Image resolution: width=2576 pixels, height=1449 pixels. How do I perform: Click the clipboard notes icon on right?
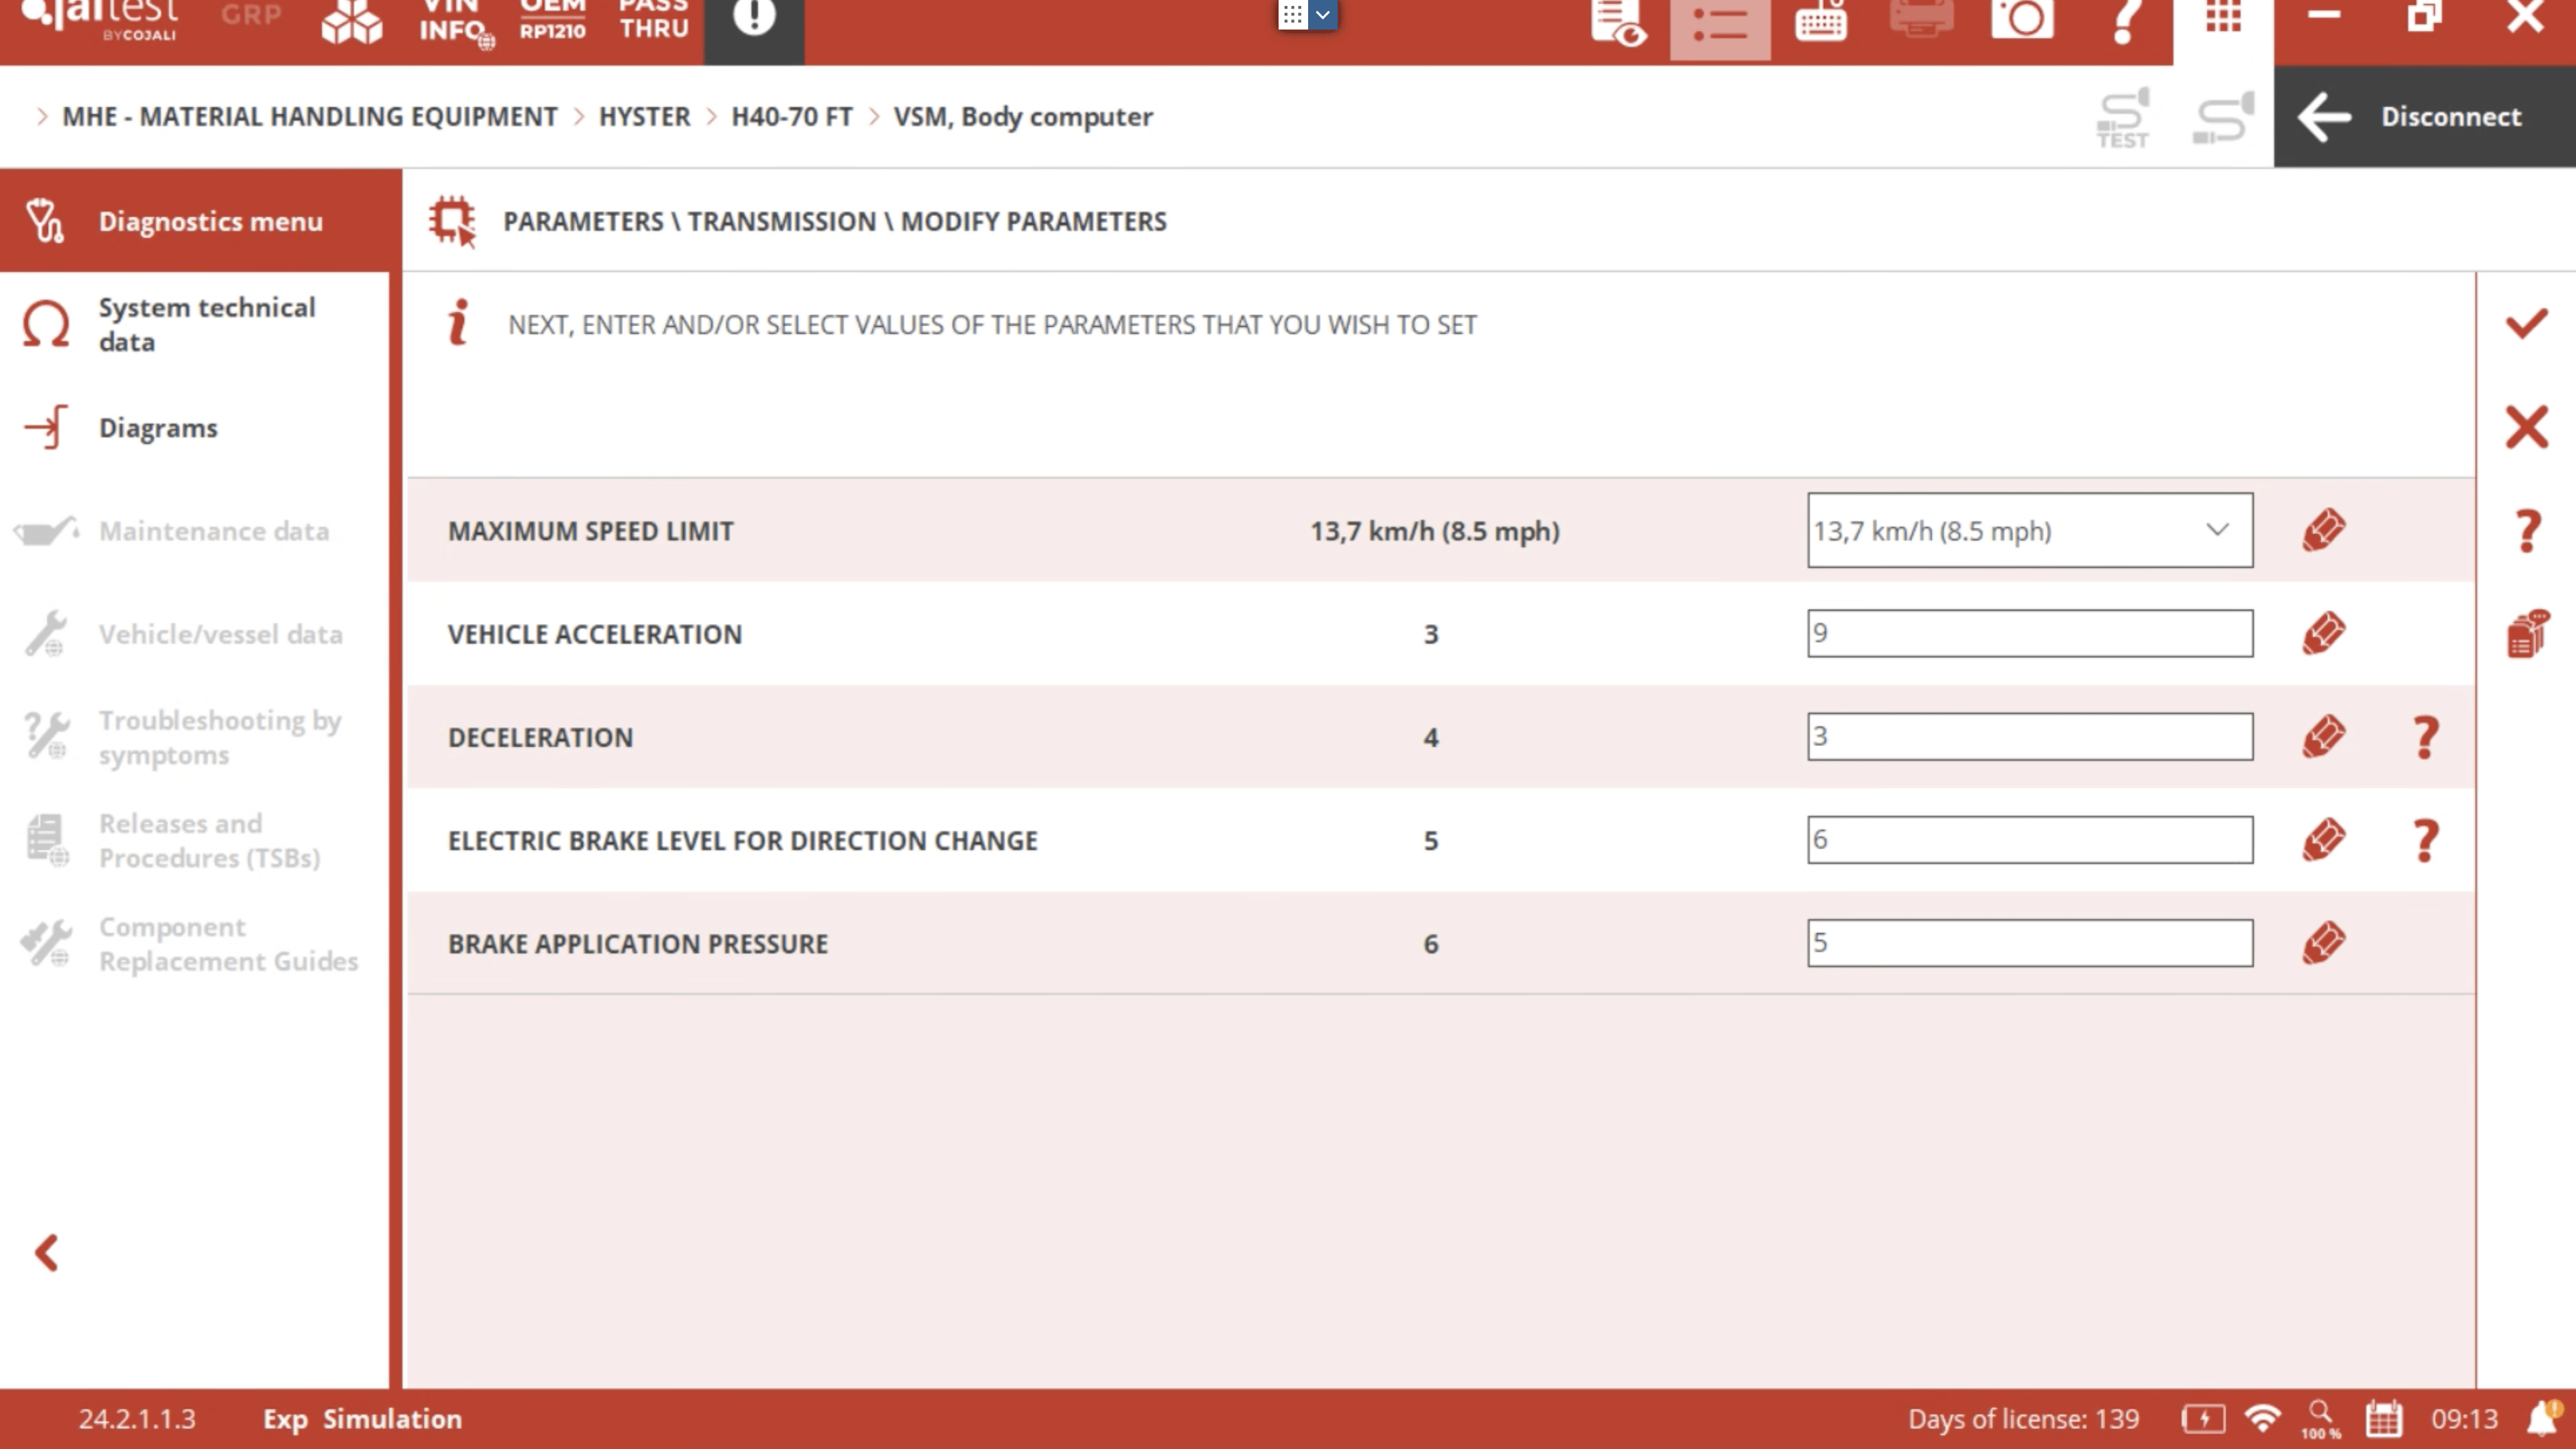click(x=2526, y=634)
